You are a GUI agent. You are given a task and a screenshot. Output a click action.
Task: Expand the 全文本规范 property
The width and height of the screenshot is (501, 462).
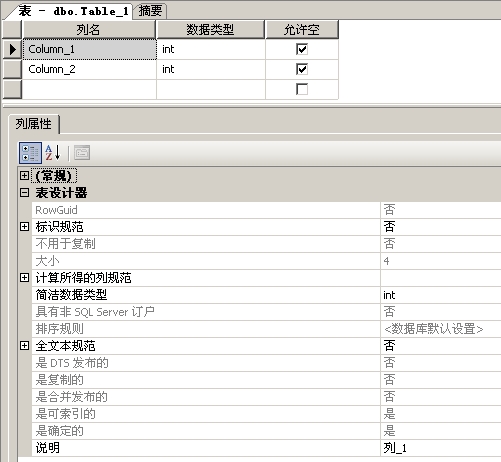[x=24, y=346]
